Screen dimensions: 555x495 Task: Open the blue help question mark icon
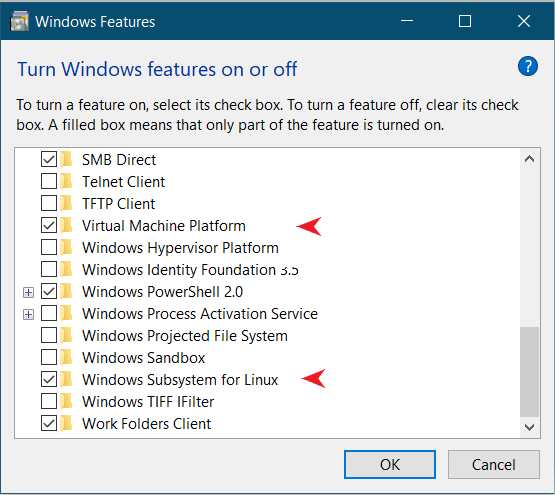tap(528, 66)
